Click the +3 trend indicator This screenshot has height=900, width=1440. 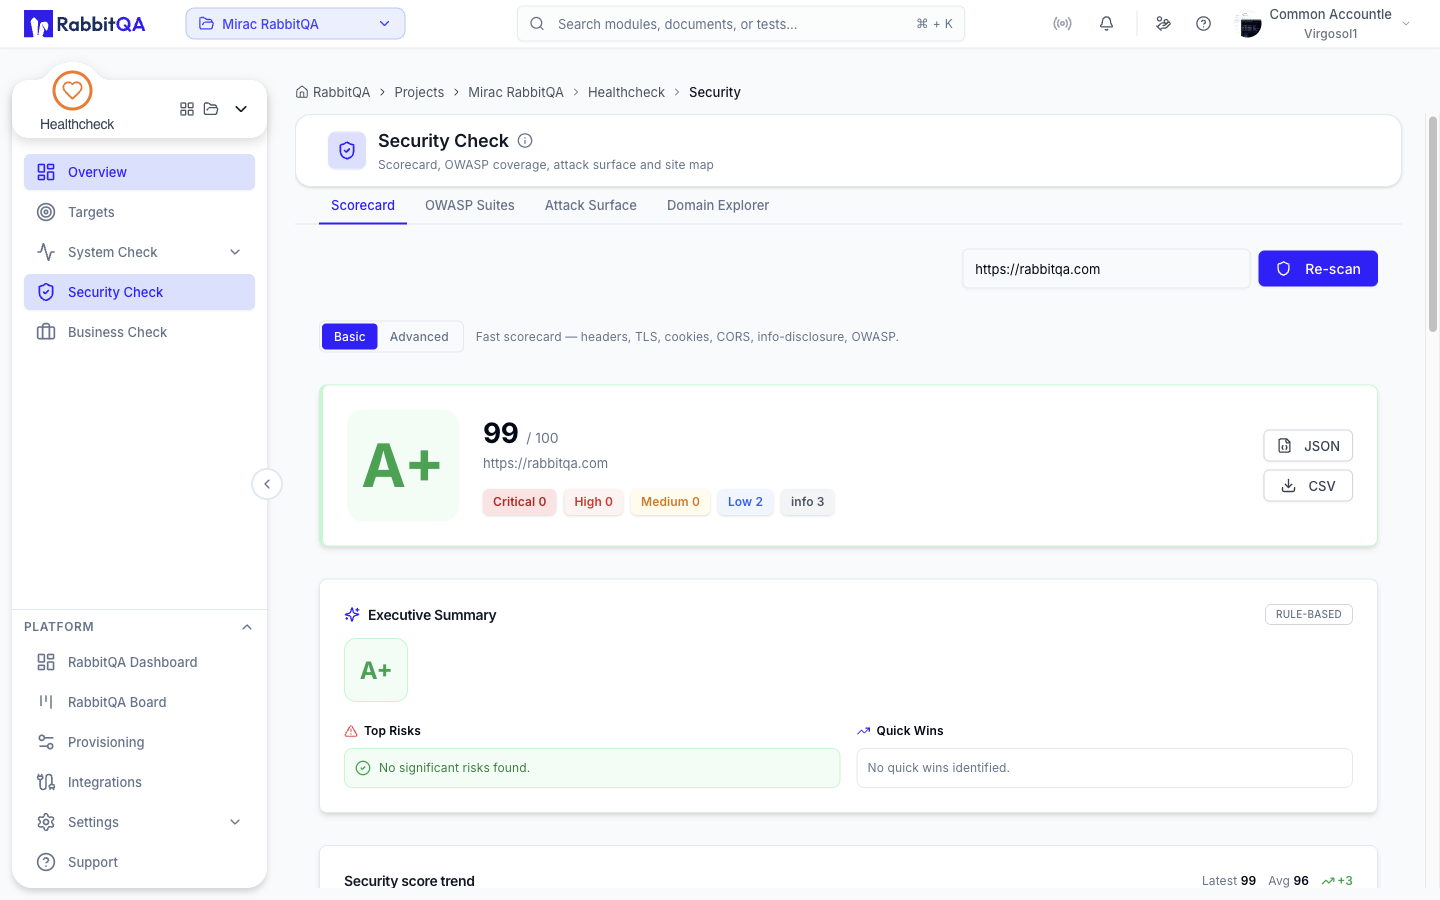[x=1337, y=881]
